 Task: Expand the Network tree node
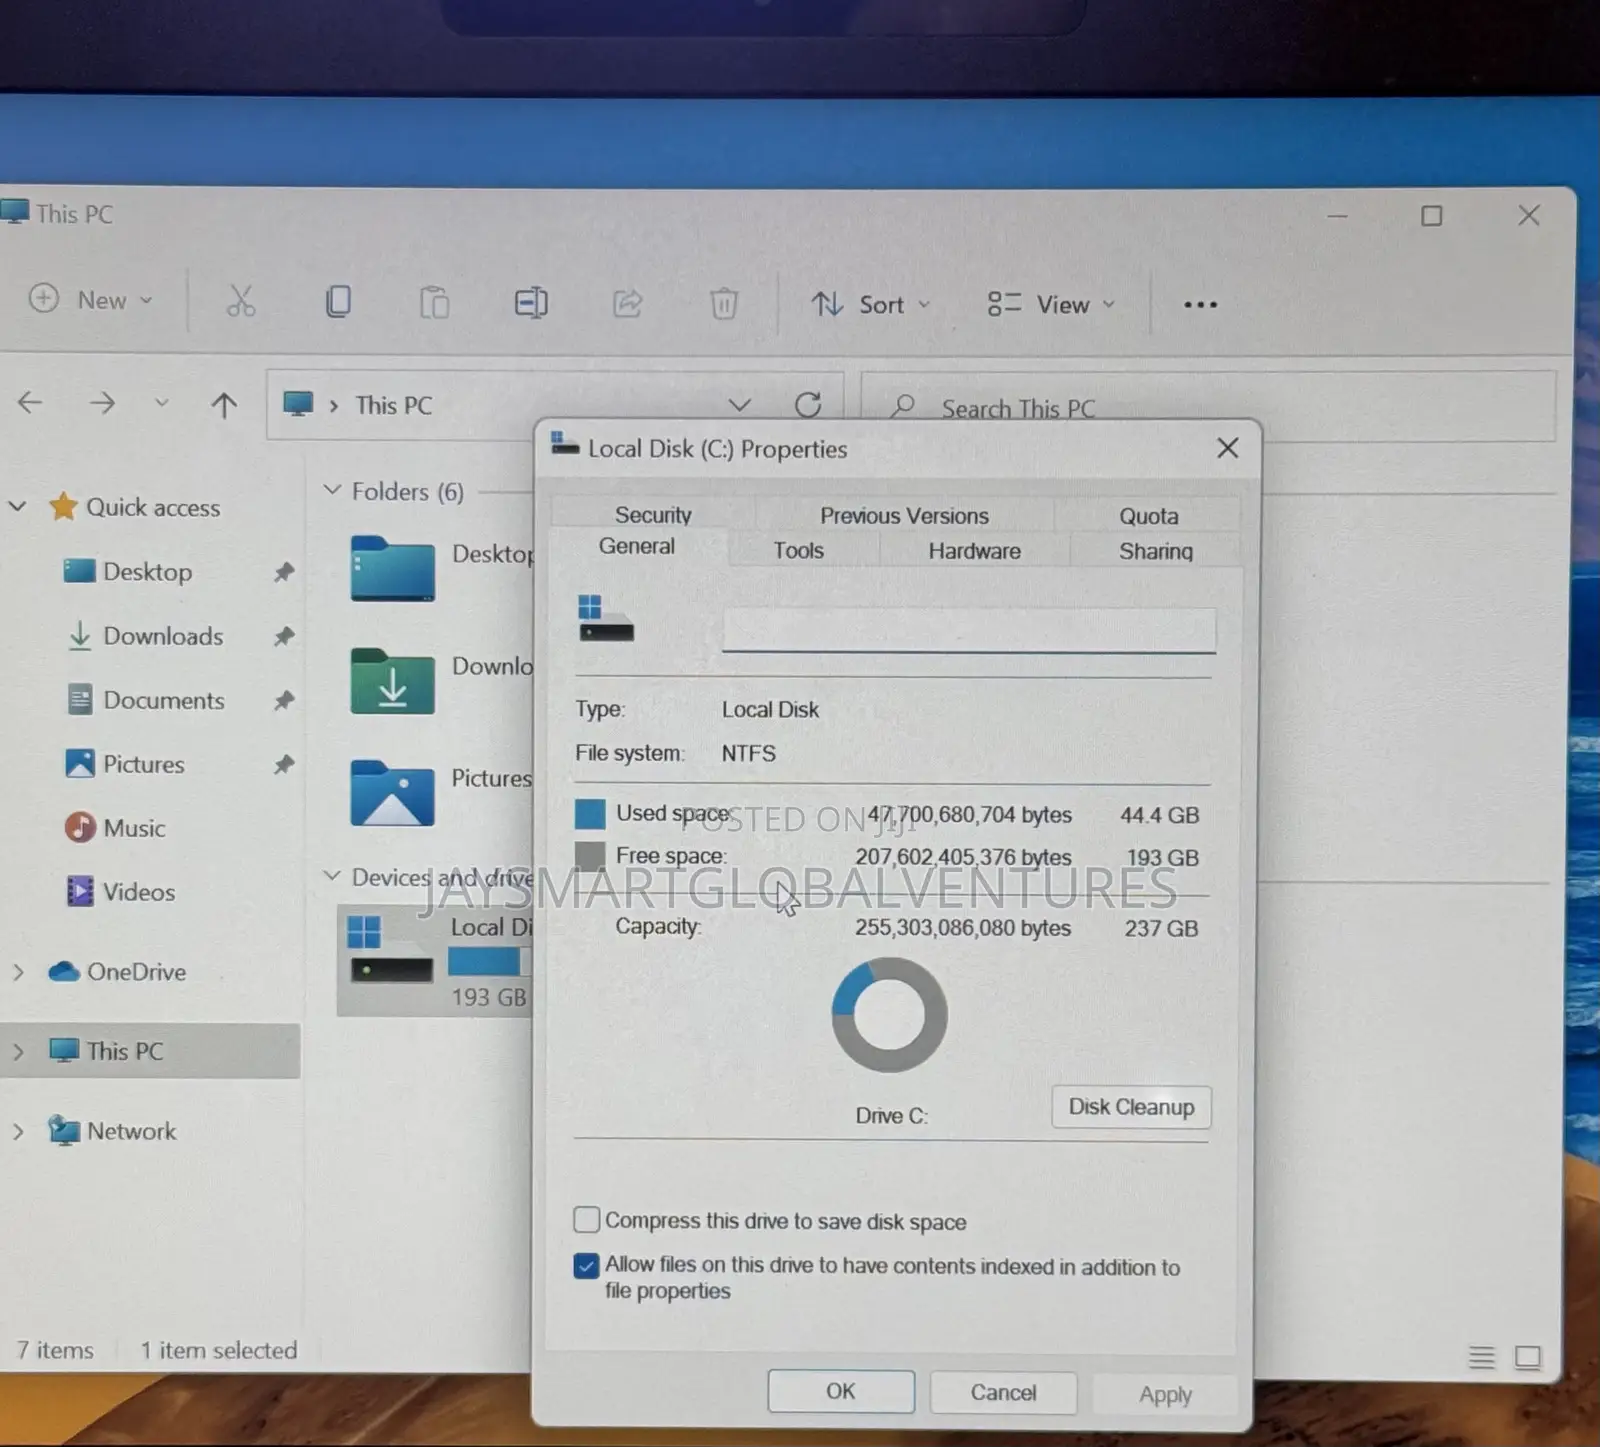(17, 1131)
